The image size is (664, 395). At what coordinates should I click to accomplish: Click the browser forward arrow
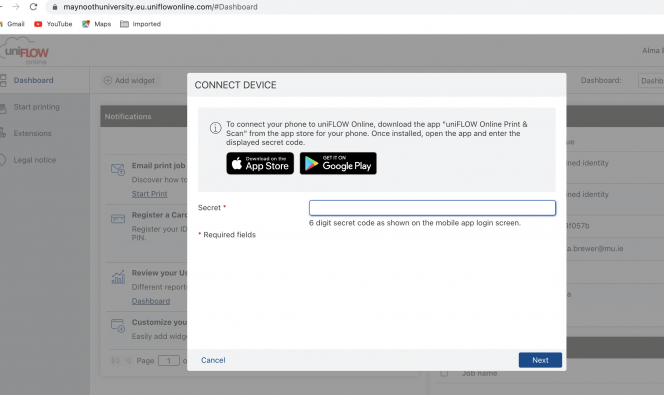16,7
